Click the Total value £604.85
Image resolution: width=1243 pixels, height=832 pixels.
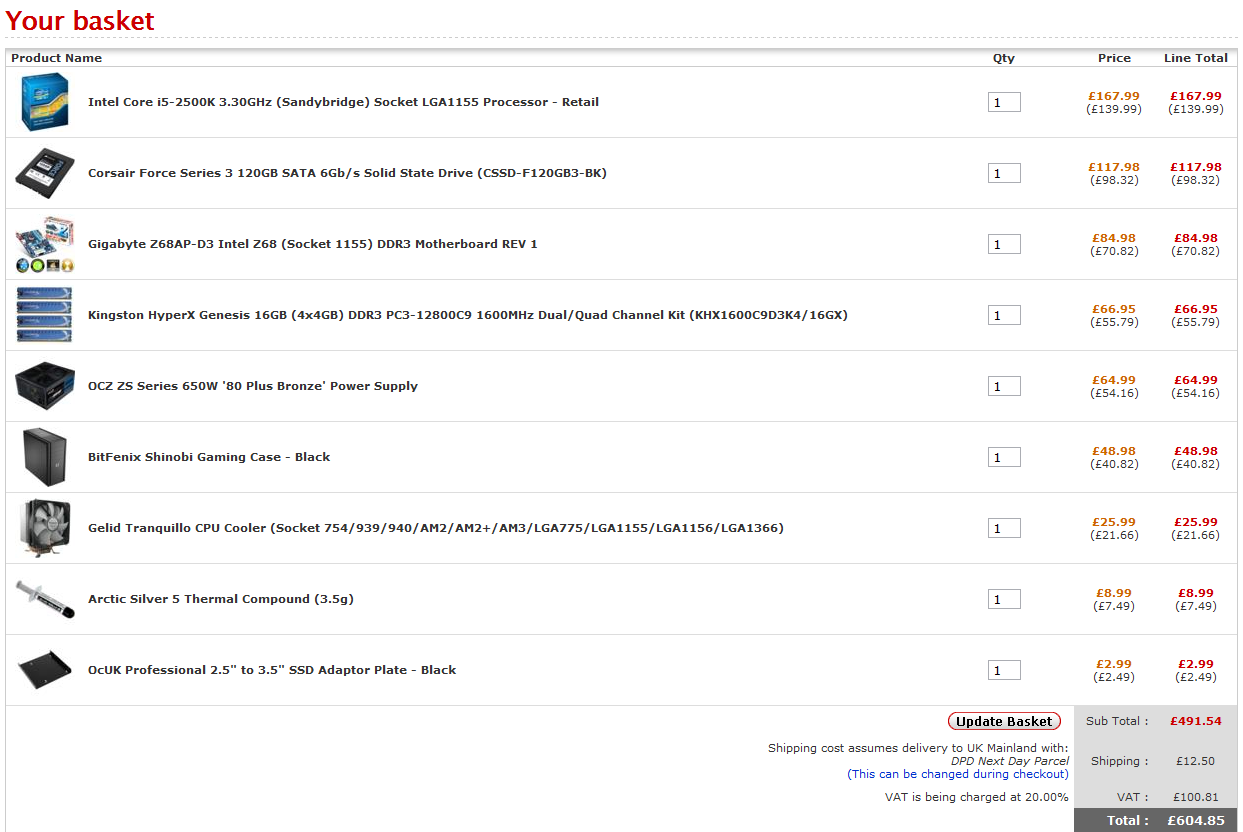point(1196,820)
